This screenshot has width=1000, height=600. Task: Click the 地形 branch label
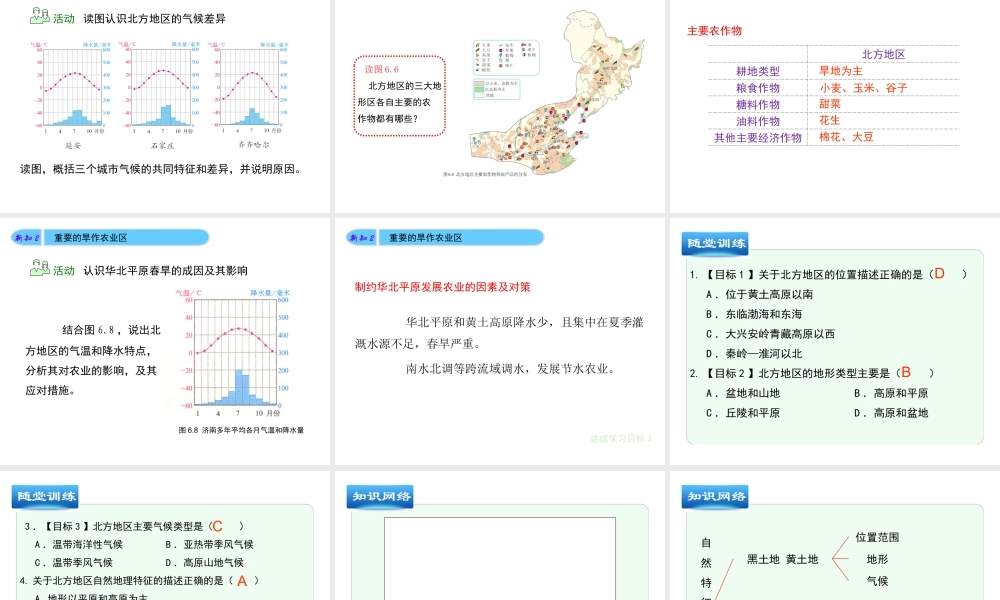[878, 559]
